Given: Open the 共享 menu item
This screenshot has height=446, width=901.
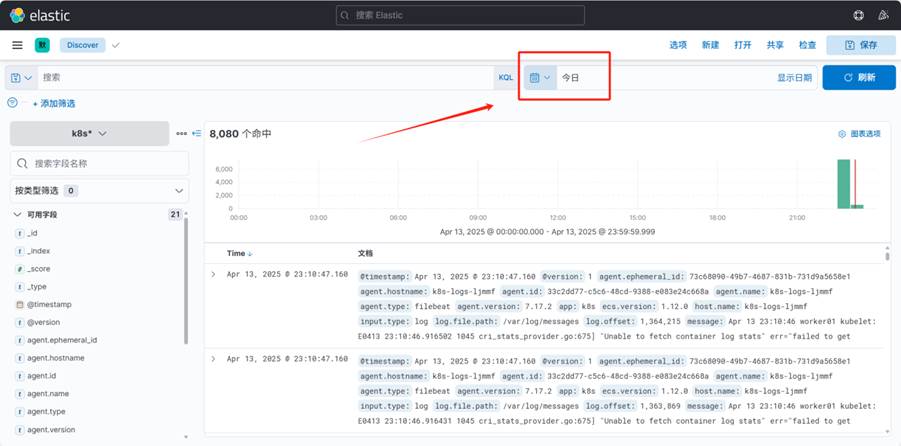Looking at the screenshot, I should click(x=775, y=45).
